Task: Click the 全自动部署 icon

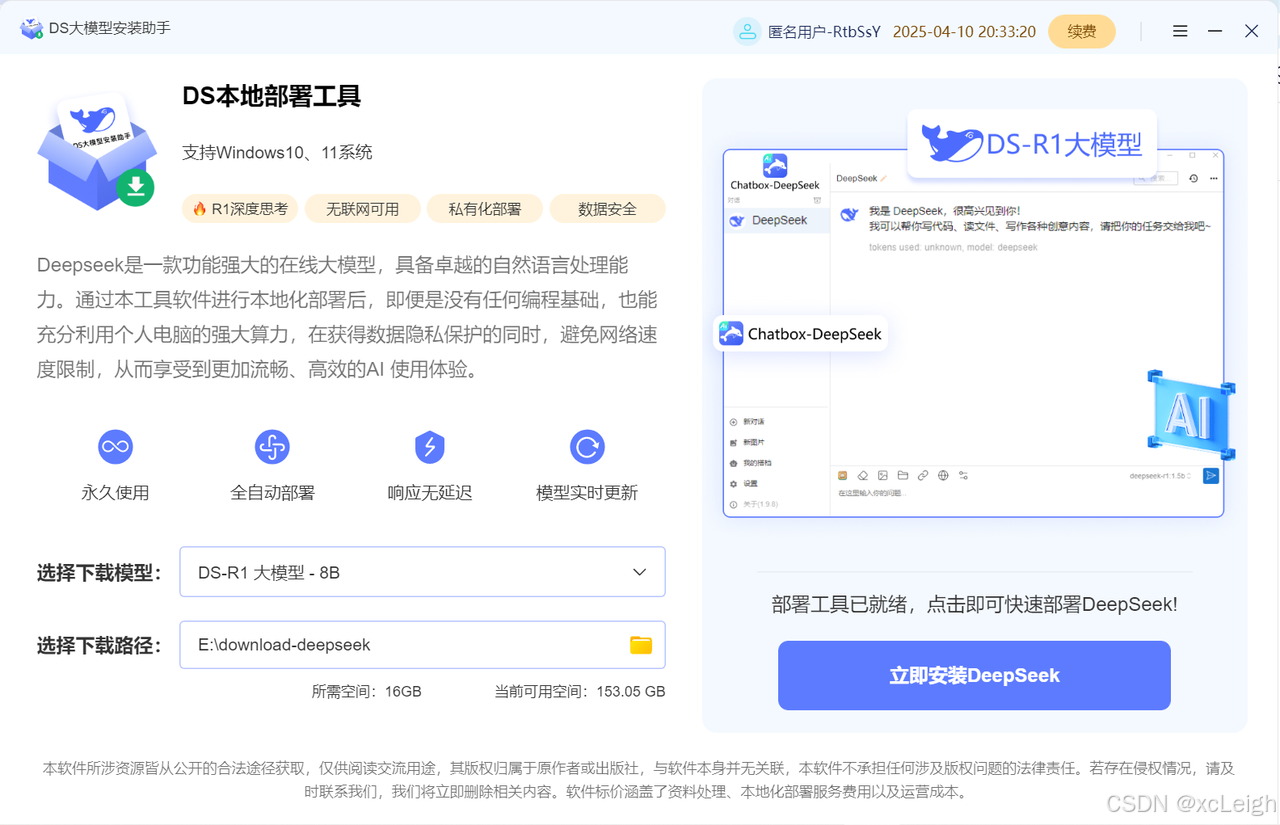Action: (272, 447)
